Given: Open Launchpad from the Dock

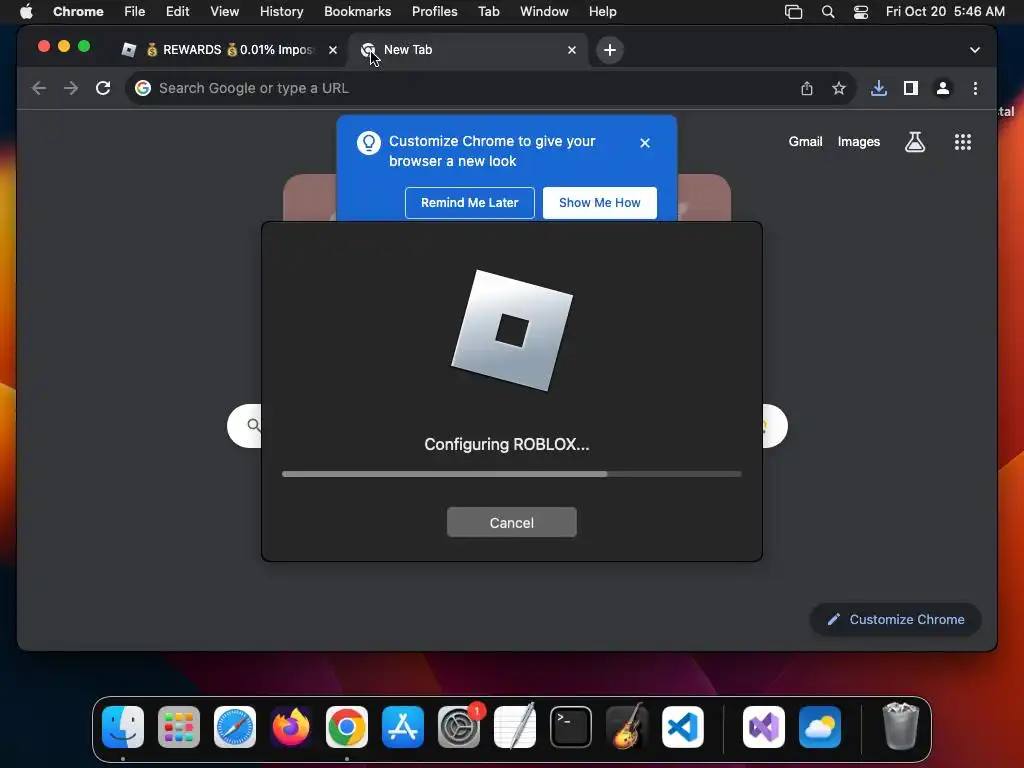Looking at the screenshot, I should pos(178,727).
